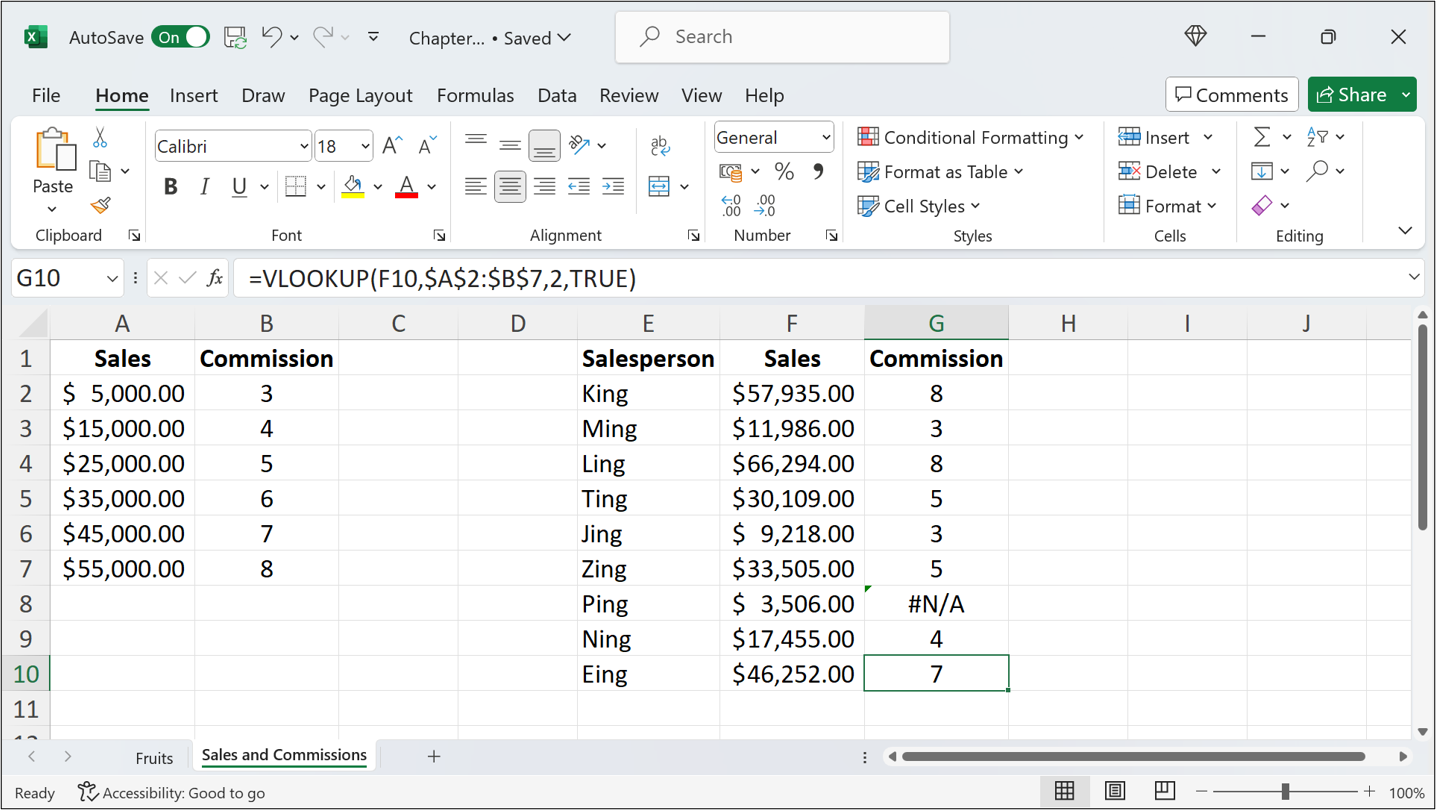1436x810 pixels.
Task: Toggle the AutoSave switch
Action: pos(181,37)
